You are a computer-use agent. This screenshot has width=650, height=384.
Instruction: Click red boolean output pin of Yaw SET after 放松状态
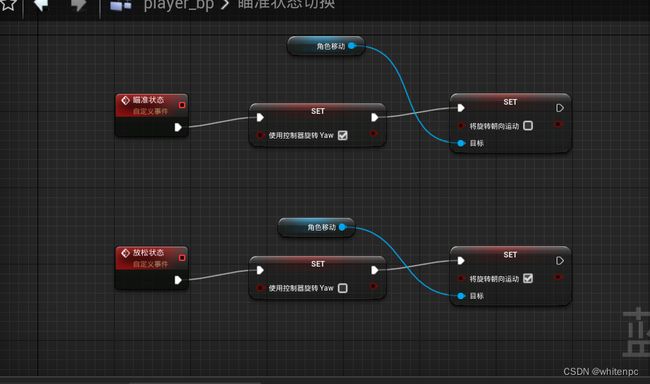pyautogui.click(x=373, y=286)
